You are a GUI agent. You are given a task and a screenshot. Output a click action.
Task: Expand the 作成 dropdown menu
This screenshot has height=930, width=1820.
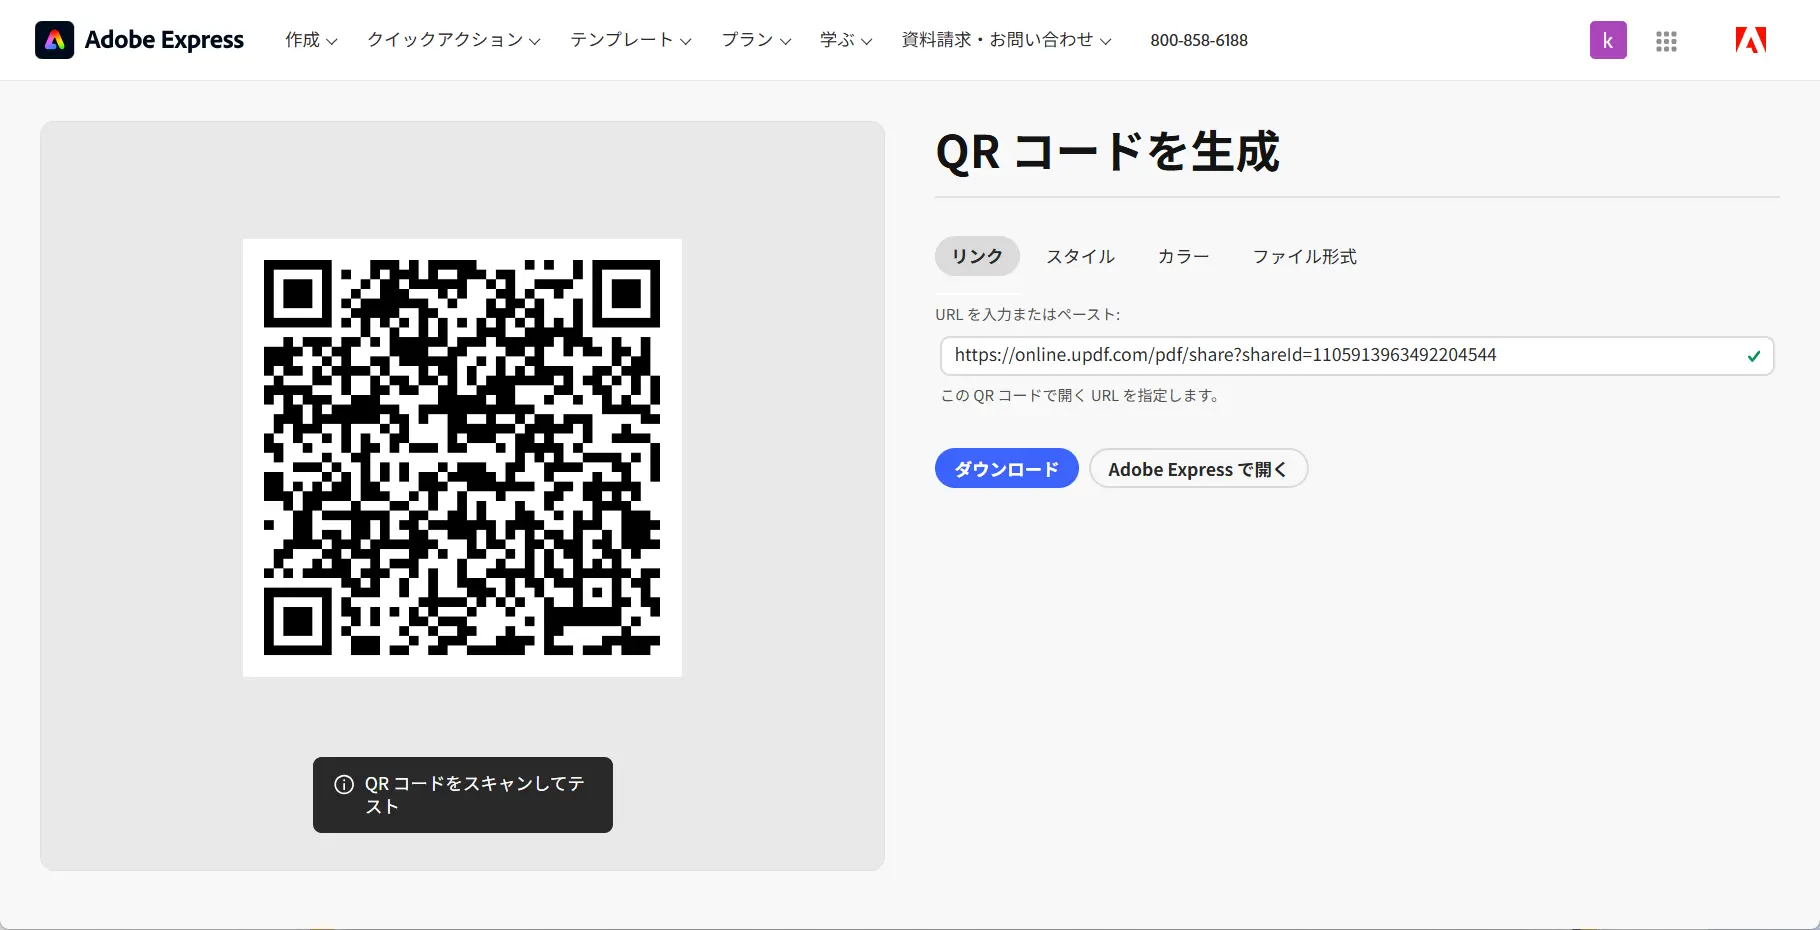(311, 40)
